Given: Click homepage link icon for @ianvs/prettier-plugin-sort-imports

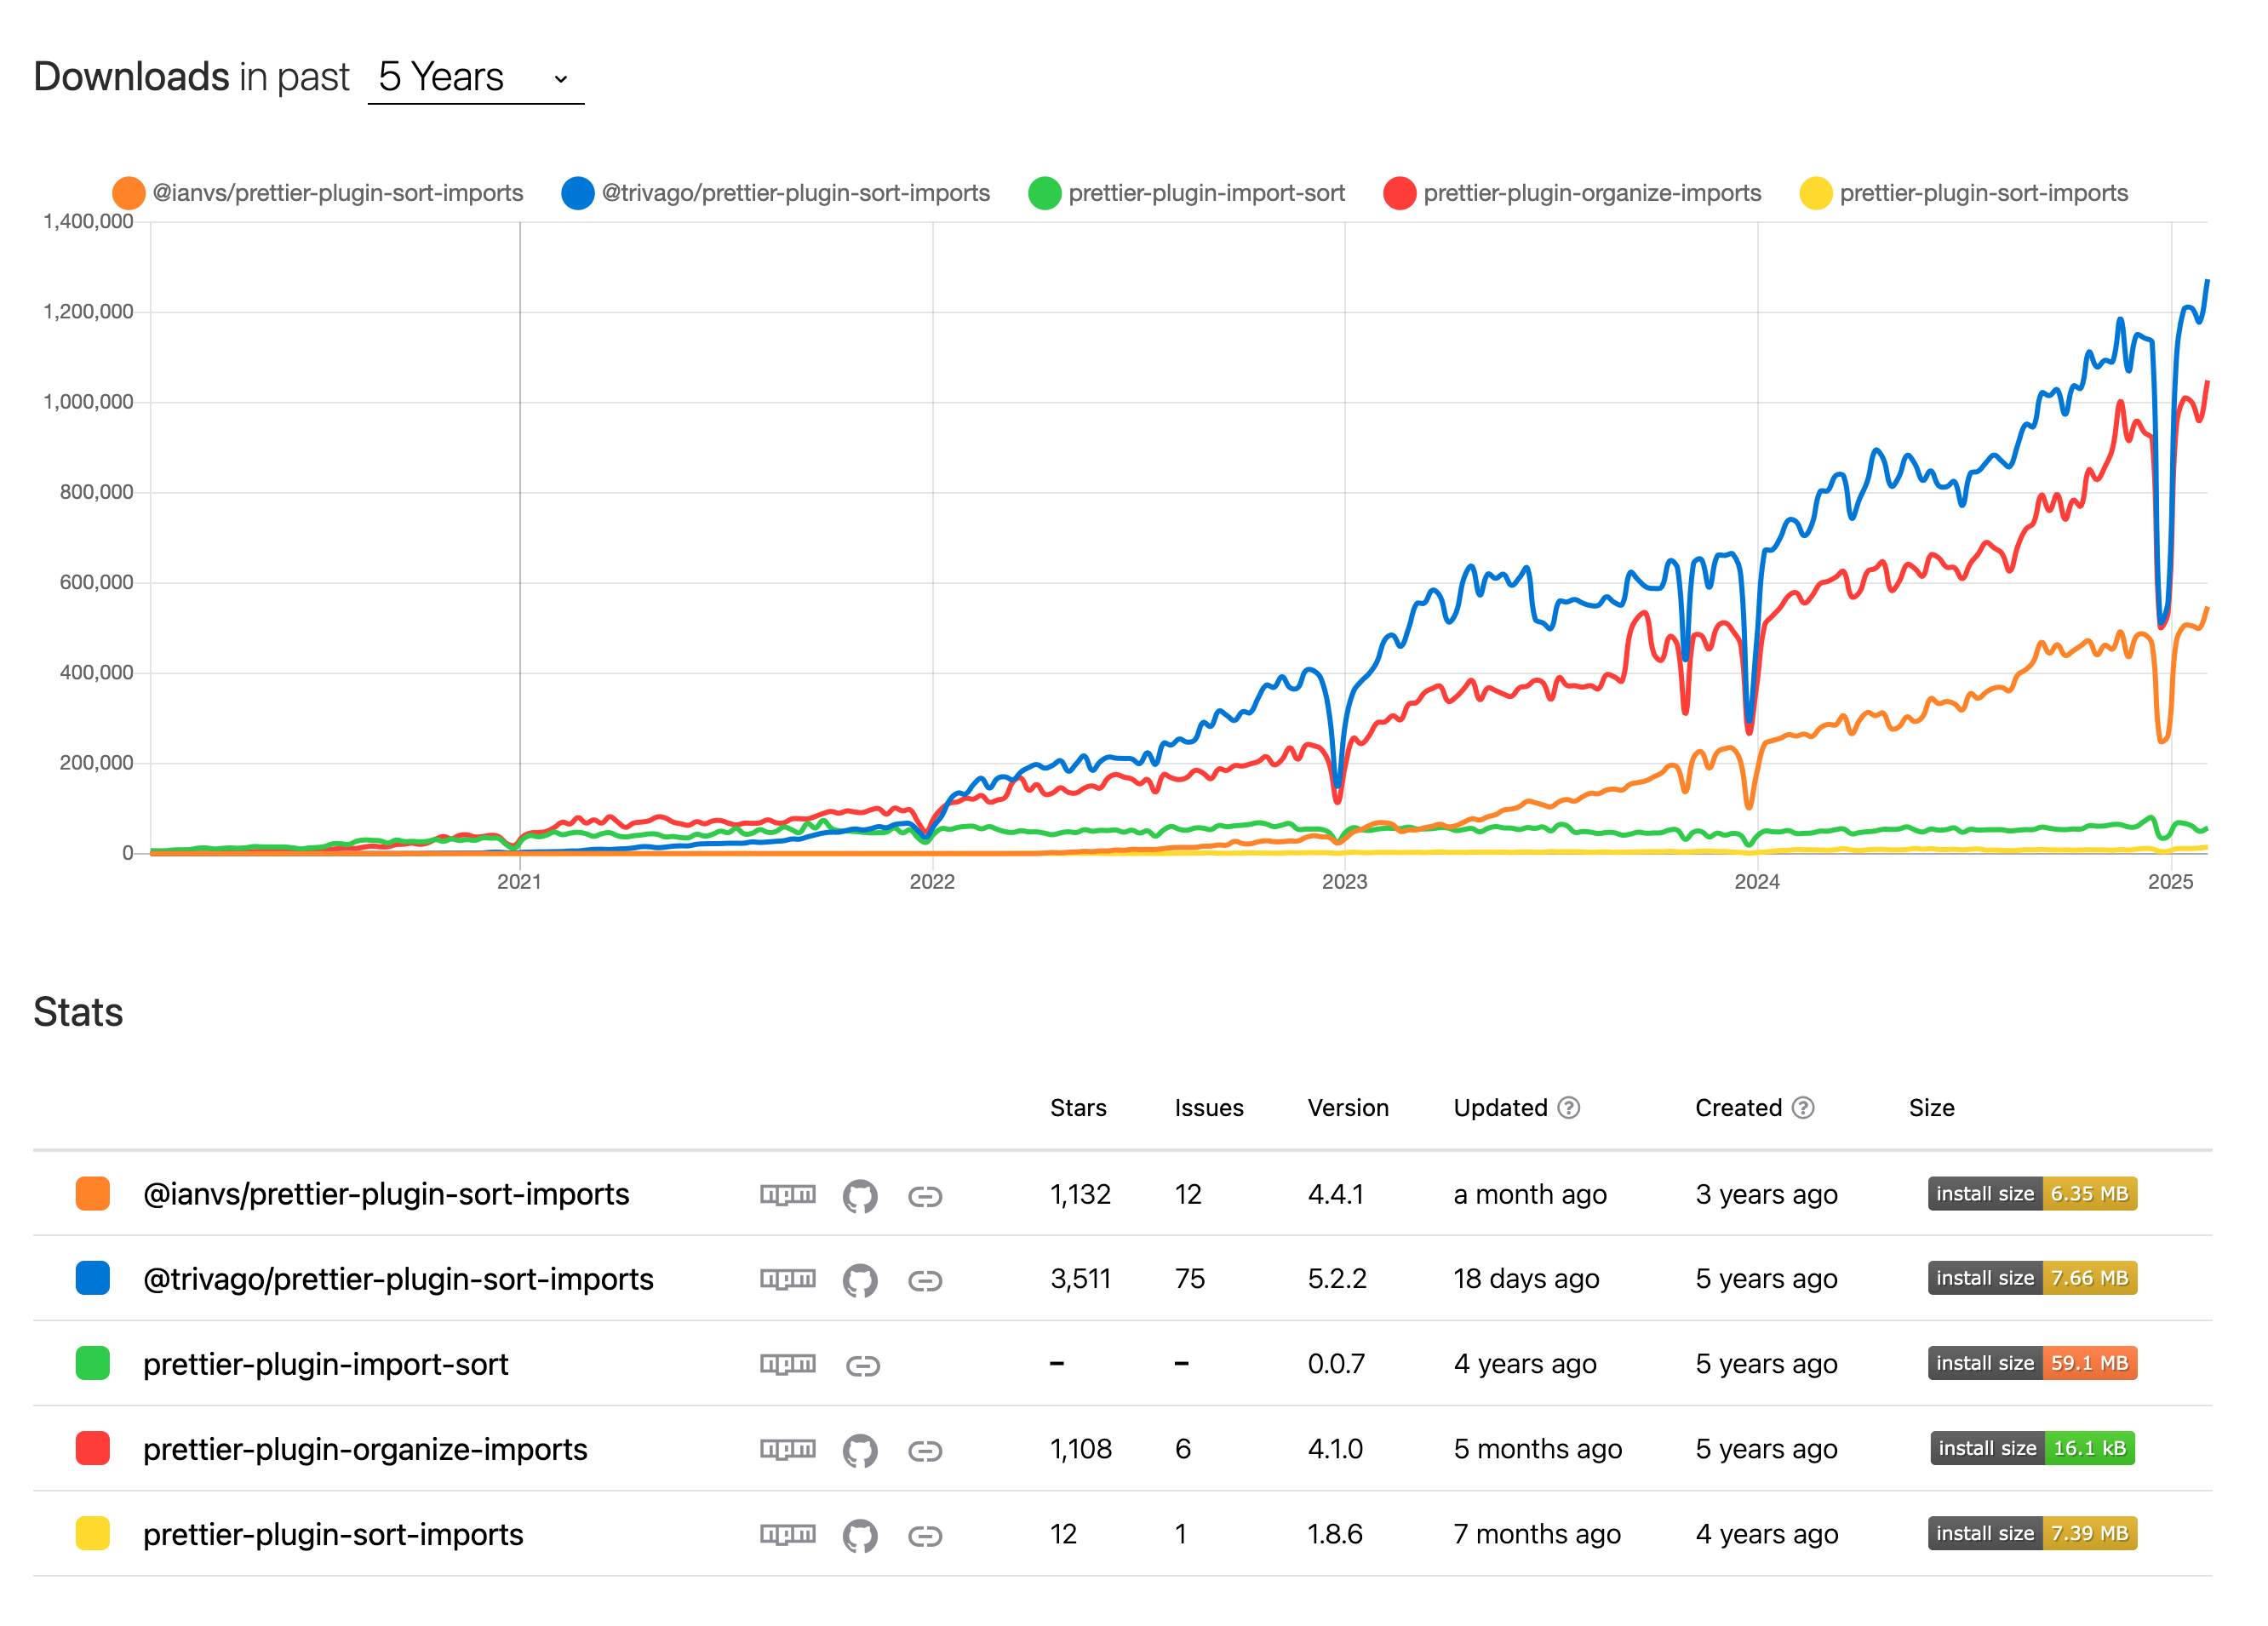Looking at the screenshot, I should (x=925, y=1196).
